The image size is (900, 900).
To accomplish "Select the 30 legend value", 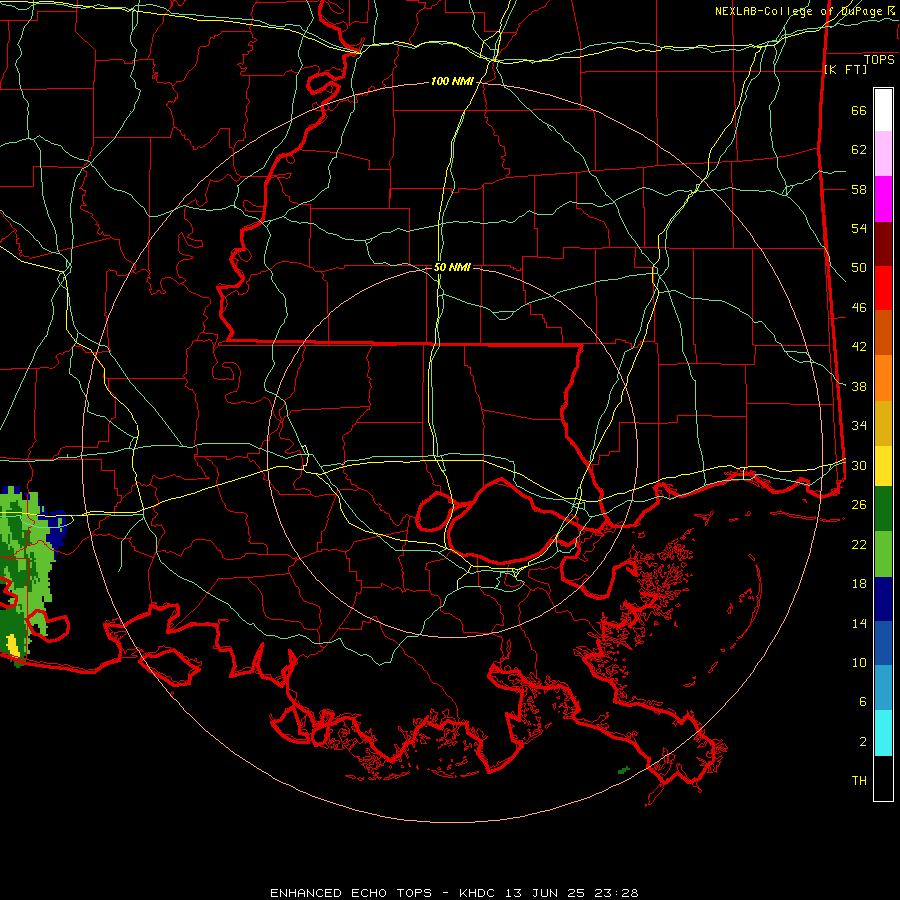I will (x=859, y=465).
